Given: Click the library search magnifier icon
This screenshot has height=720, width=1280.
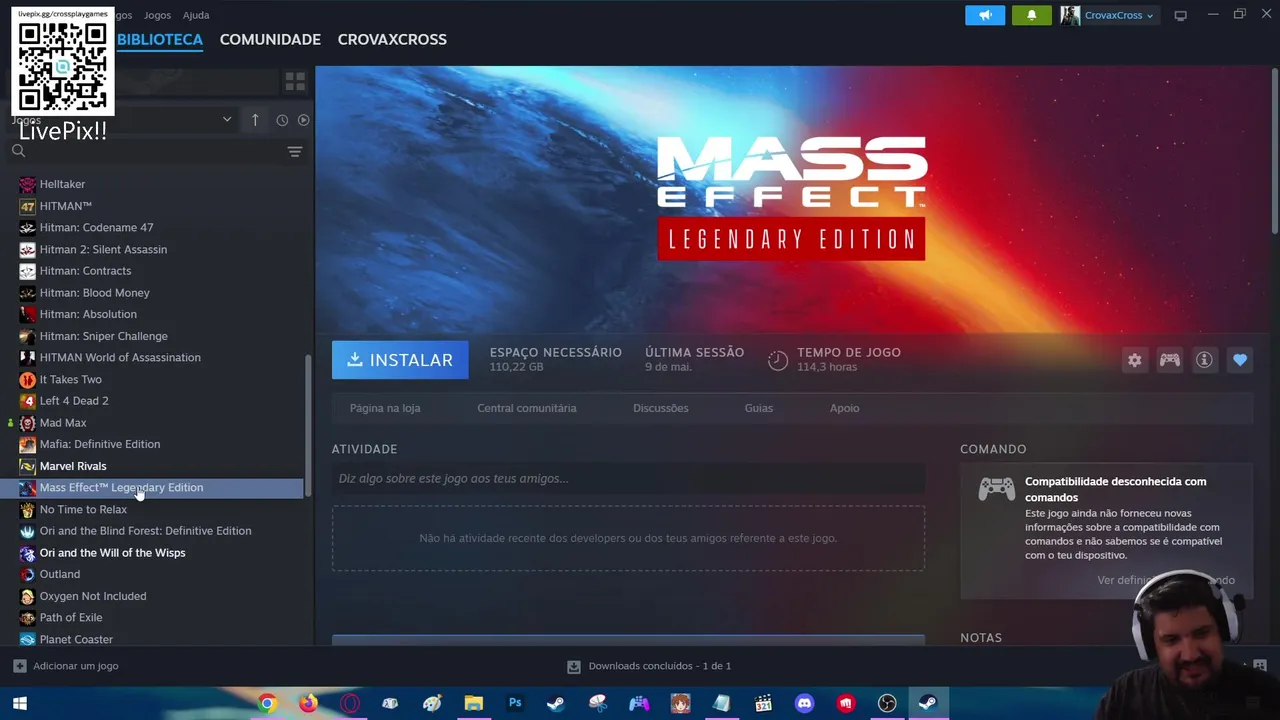Looking at the screenshot, I should tap(18, 151).
